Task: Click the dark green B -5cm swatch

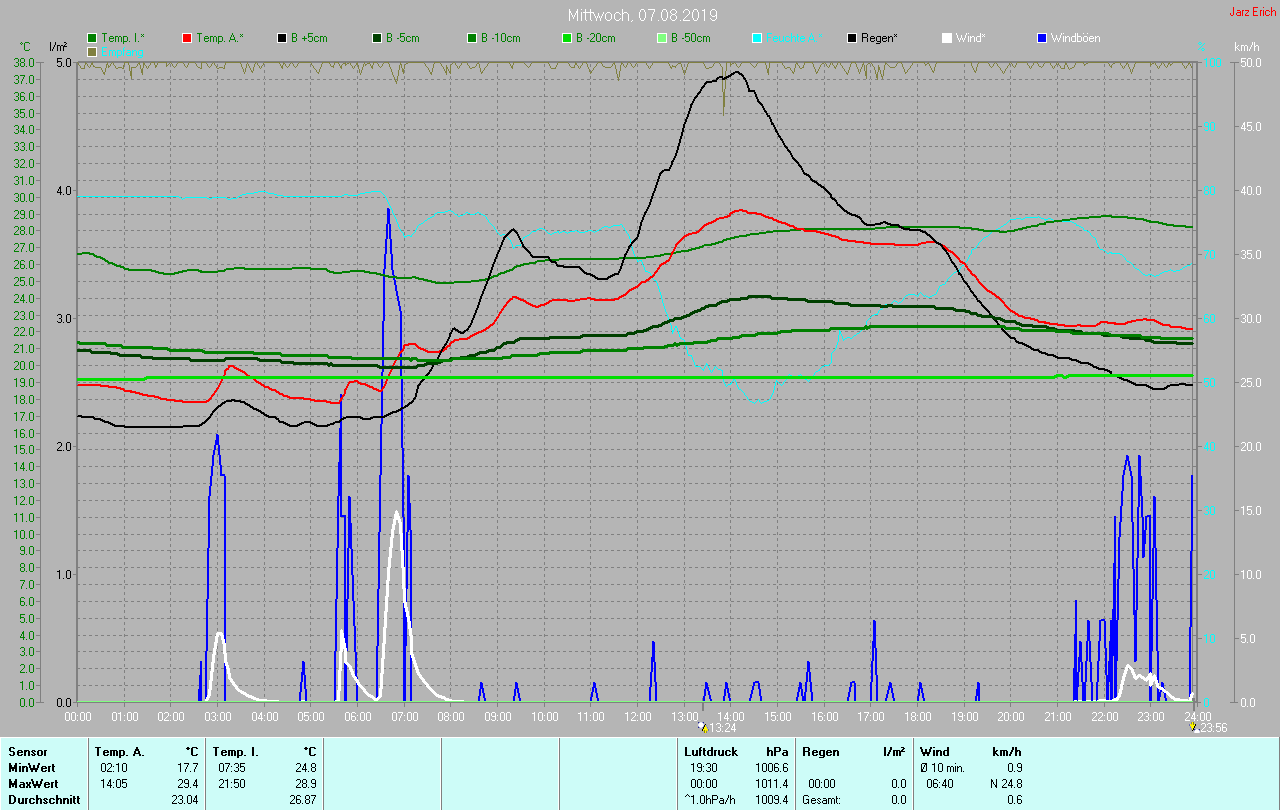Action: point(376,38)
